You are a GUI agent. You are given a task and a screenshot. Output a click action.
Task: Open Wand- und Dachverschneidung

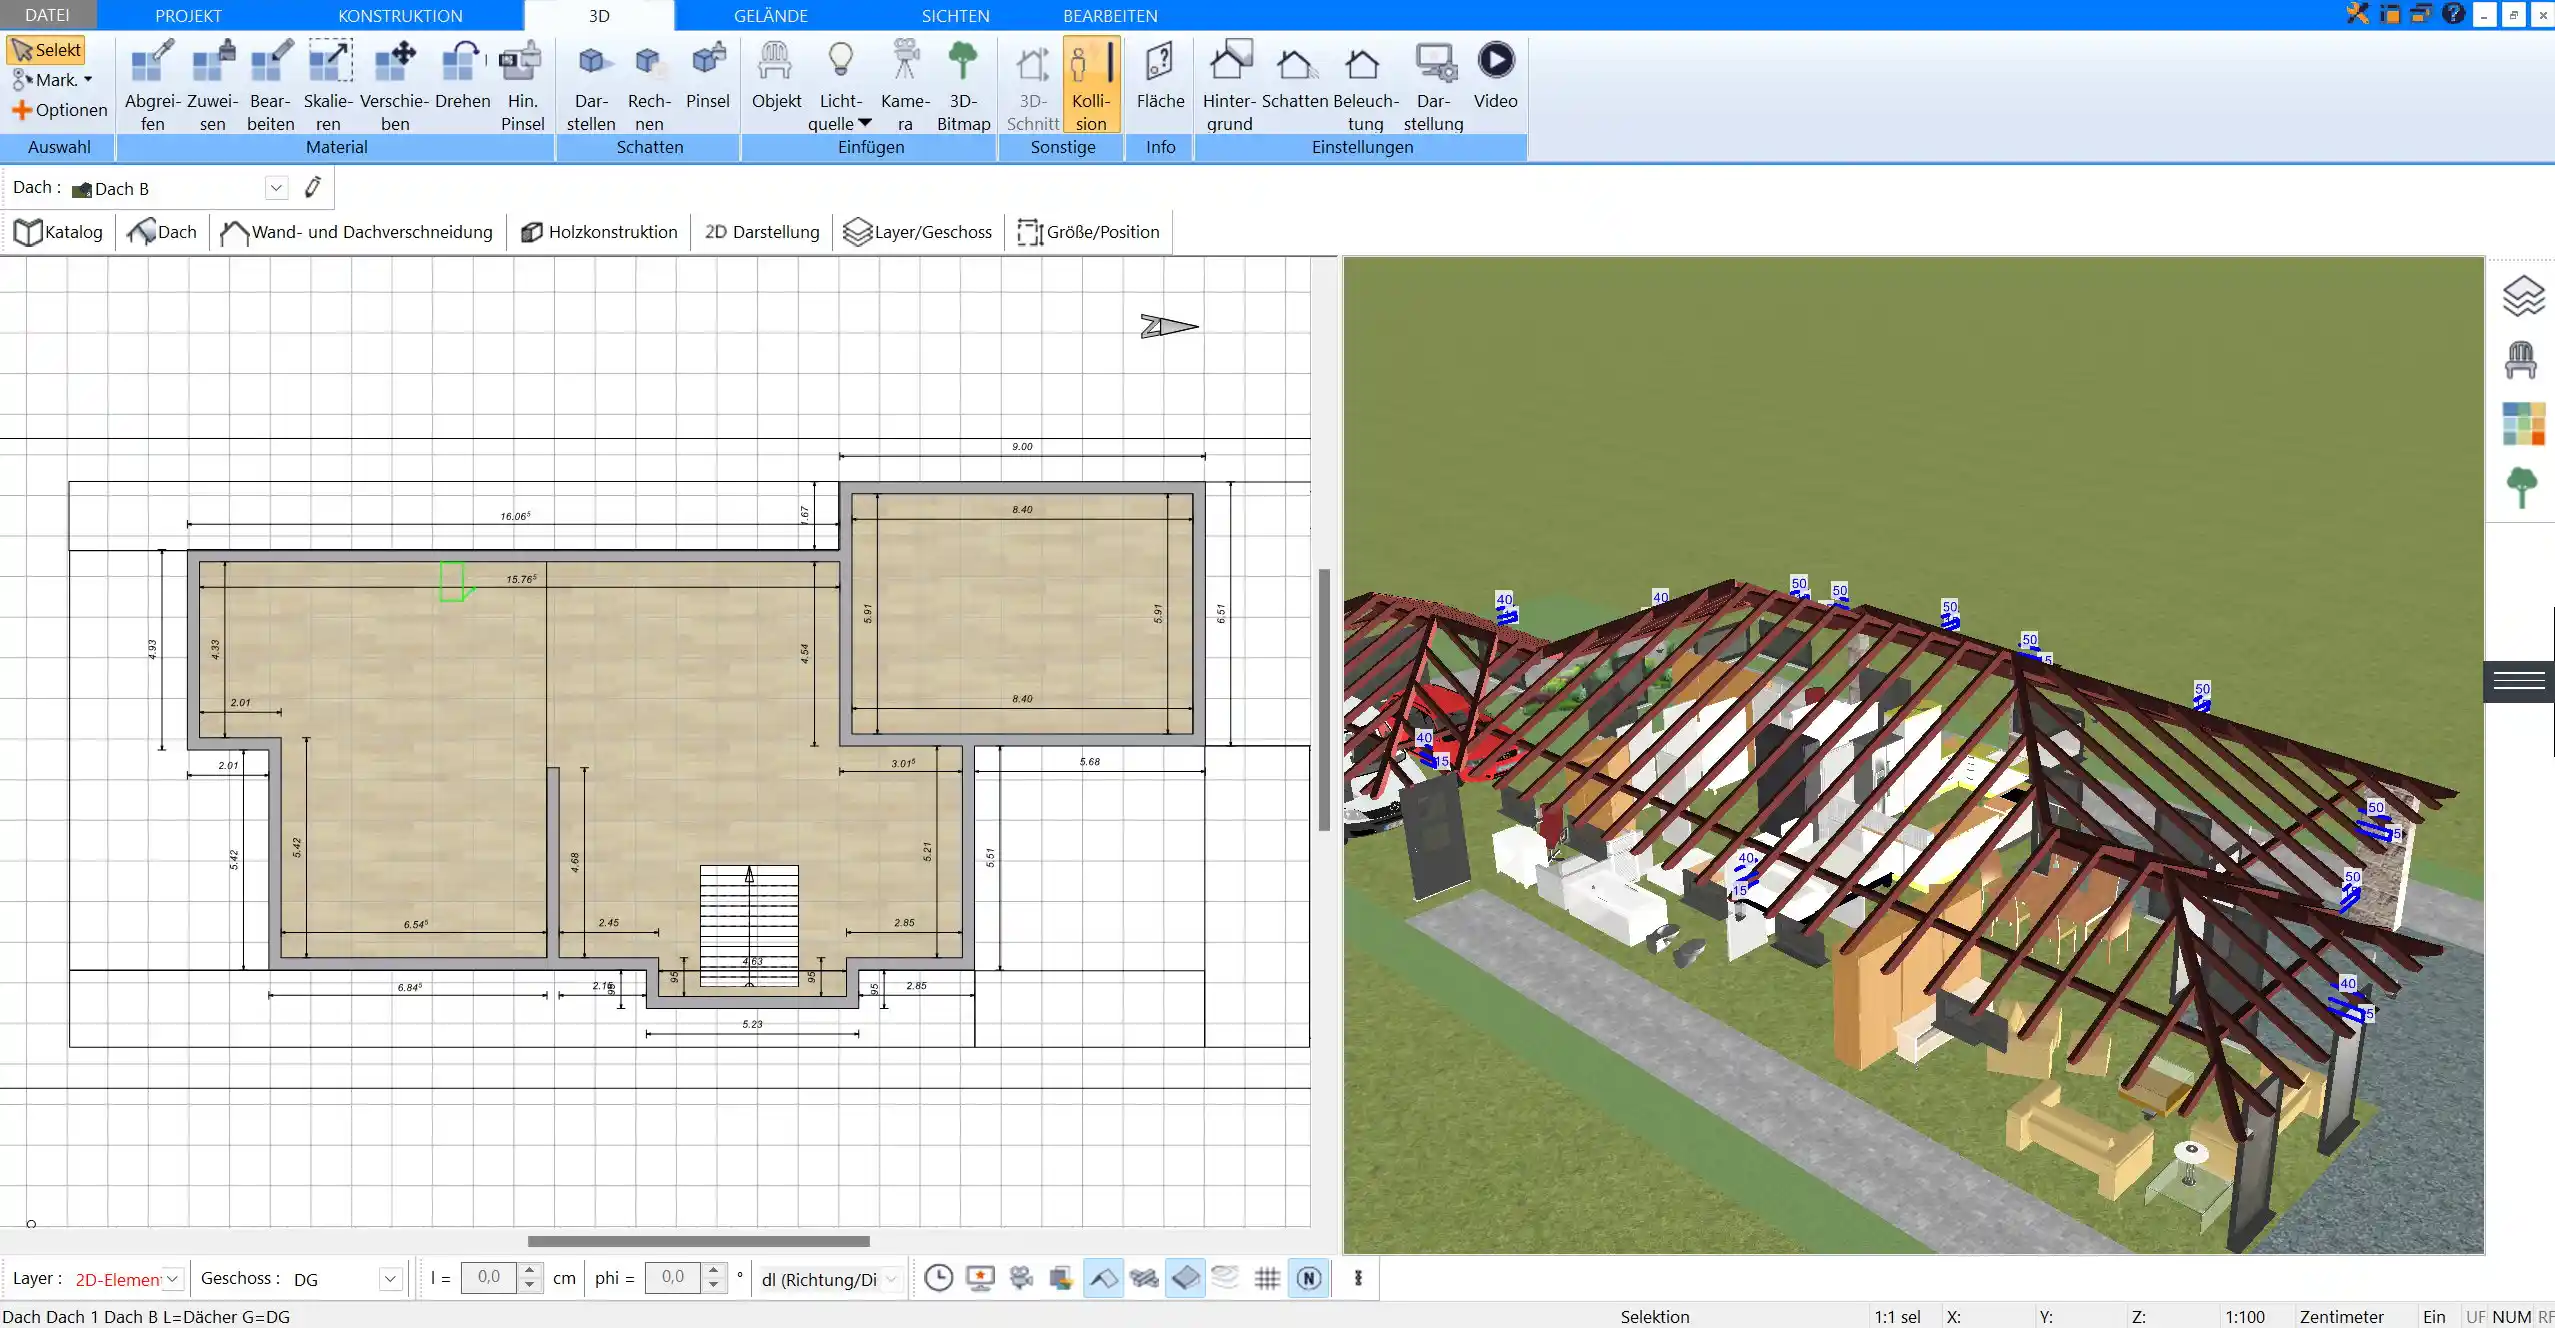point(357,232)
